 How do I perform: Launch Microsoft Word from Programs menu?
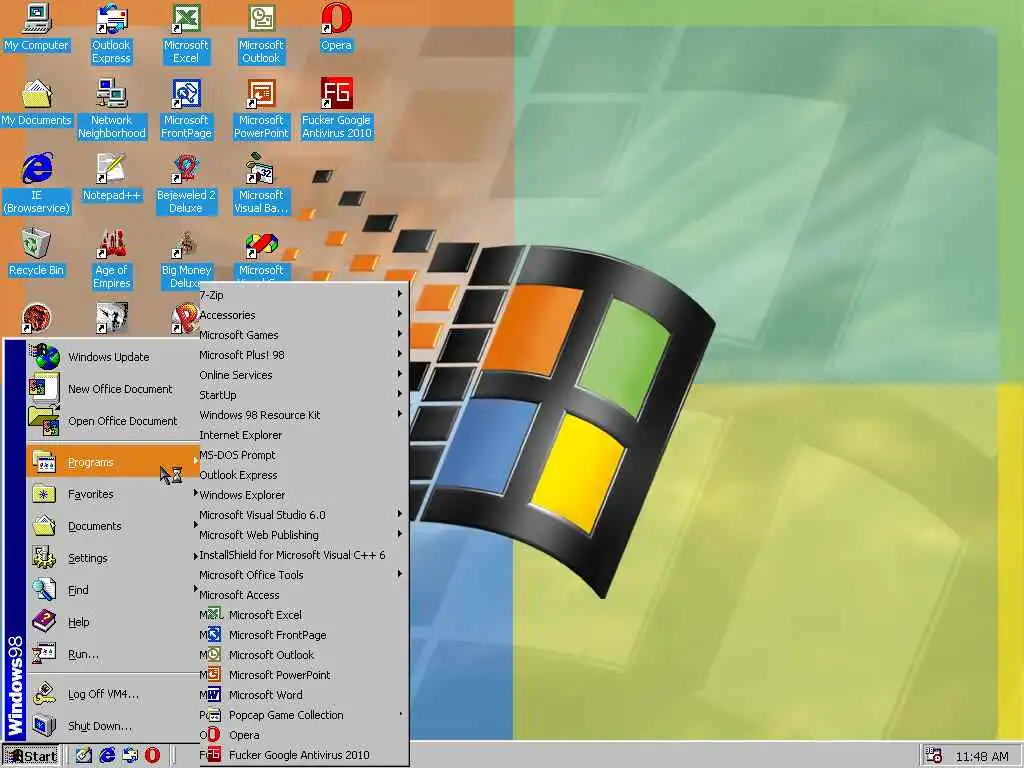coord(303,695)
